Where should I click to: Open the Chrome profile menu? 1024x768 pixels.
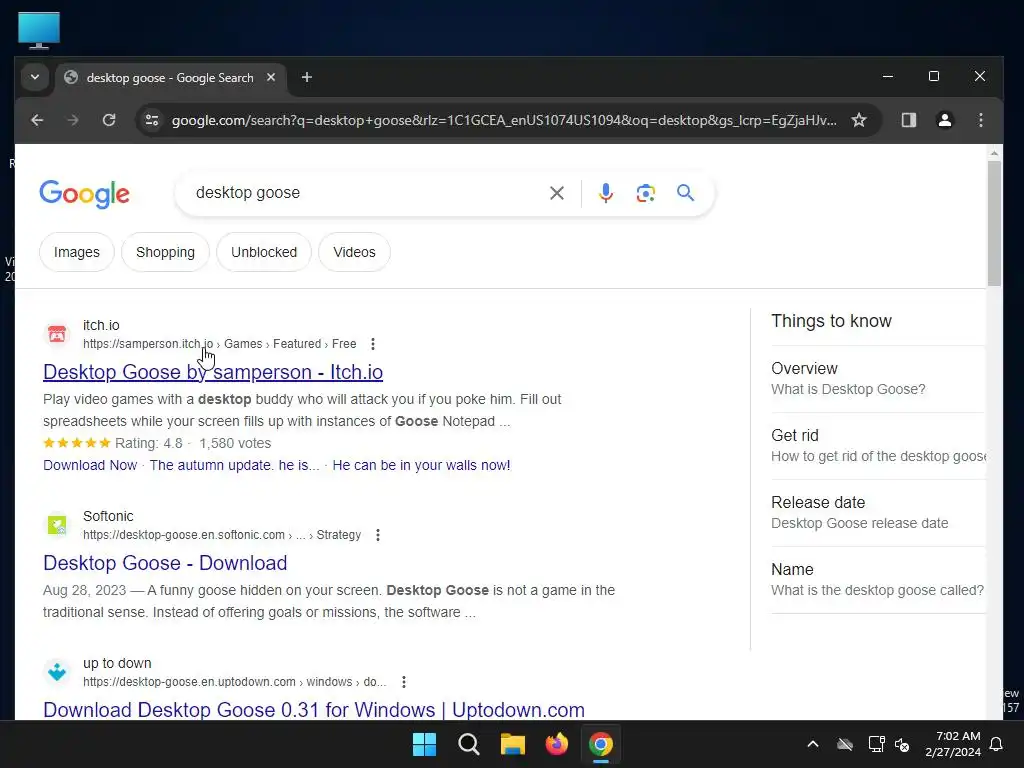(x=944, y=120)
